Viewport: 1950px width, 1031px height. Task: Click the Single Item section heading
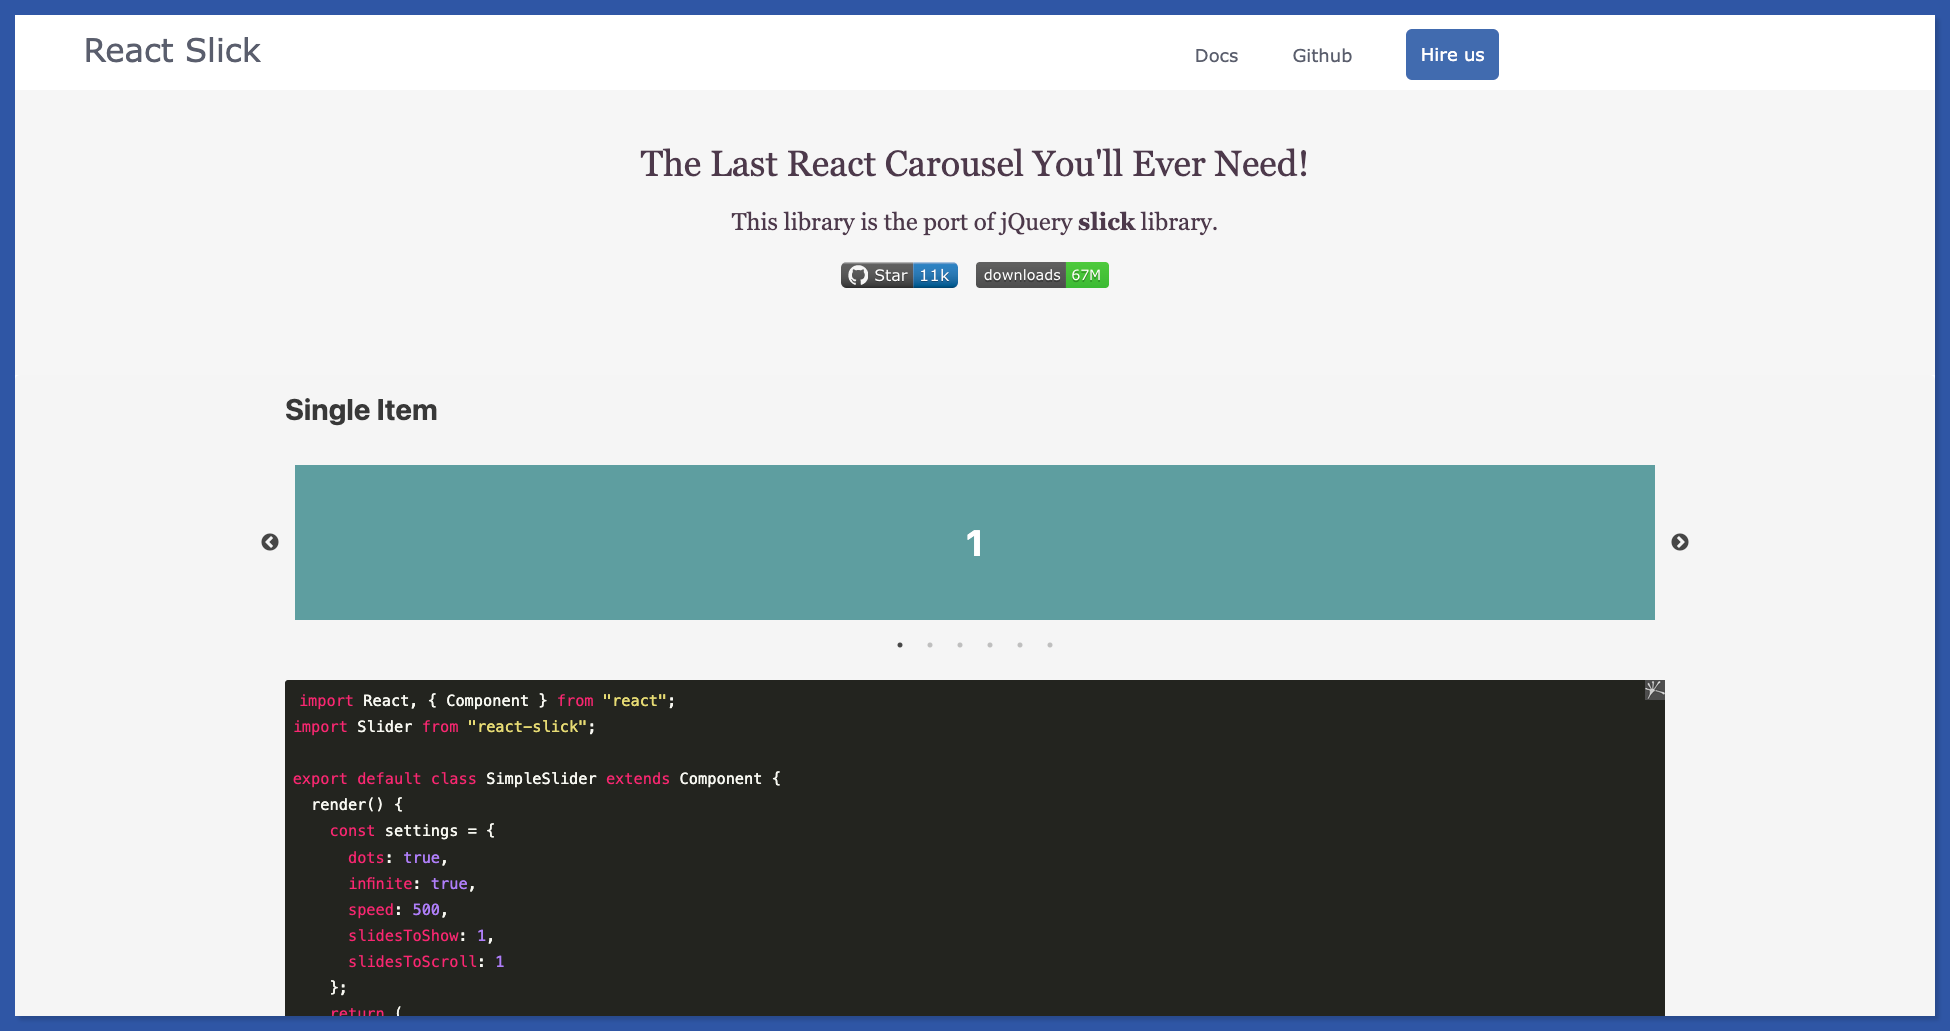click(361, 410)
